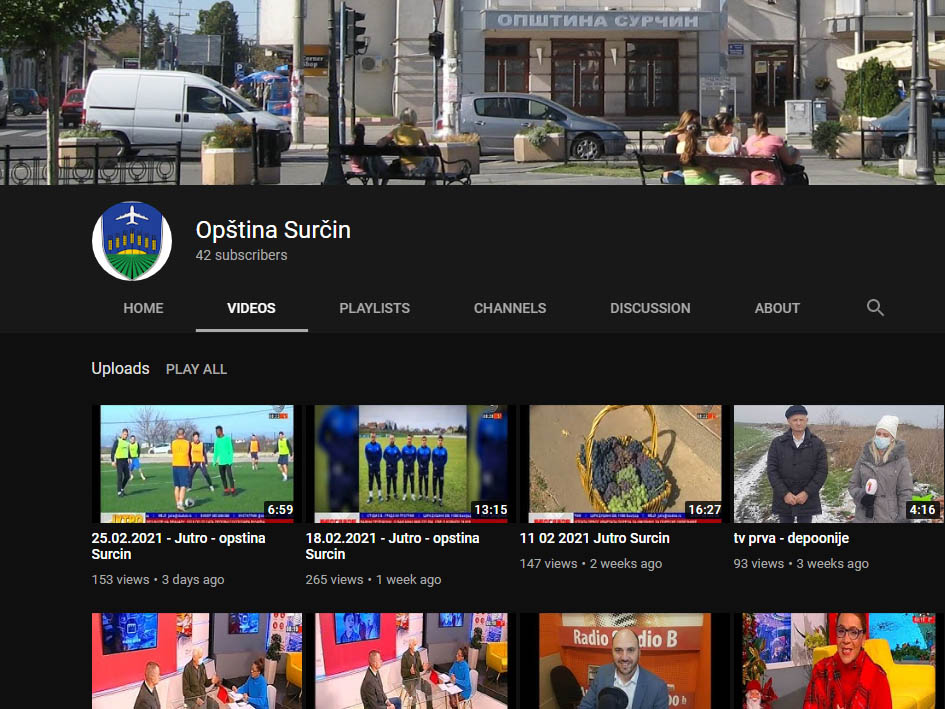Open the ABOUT tab
The width and height of the screenshot is (945, 709).
[777, 308]
